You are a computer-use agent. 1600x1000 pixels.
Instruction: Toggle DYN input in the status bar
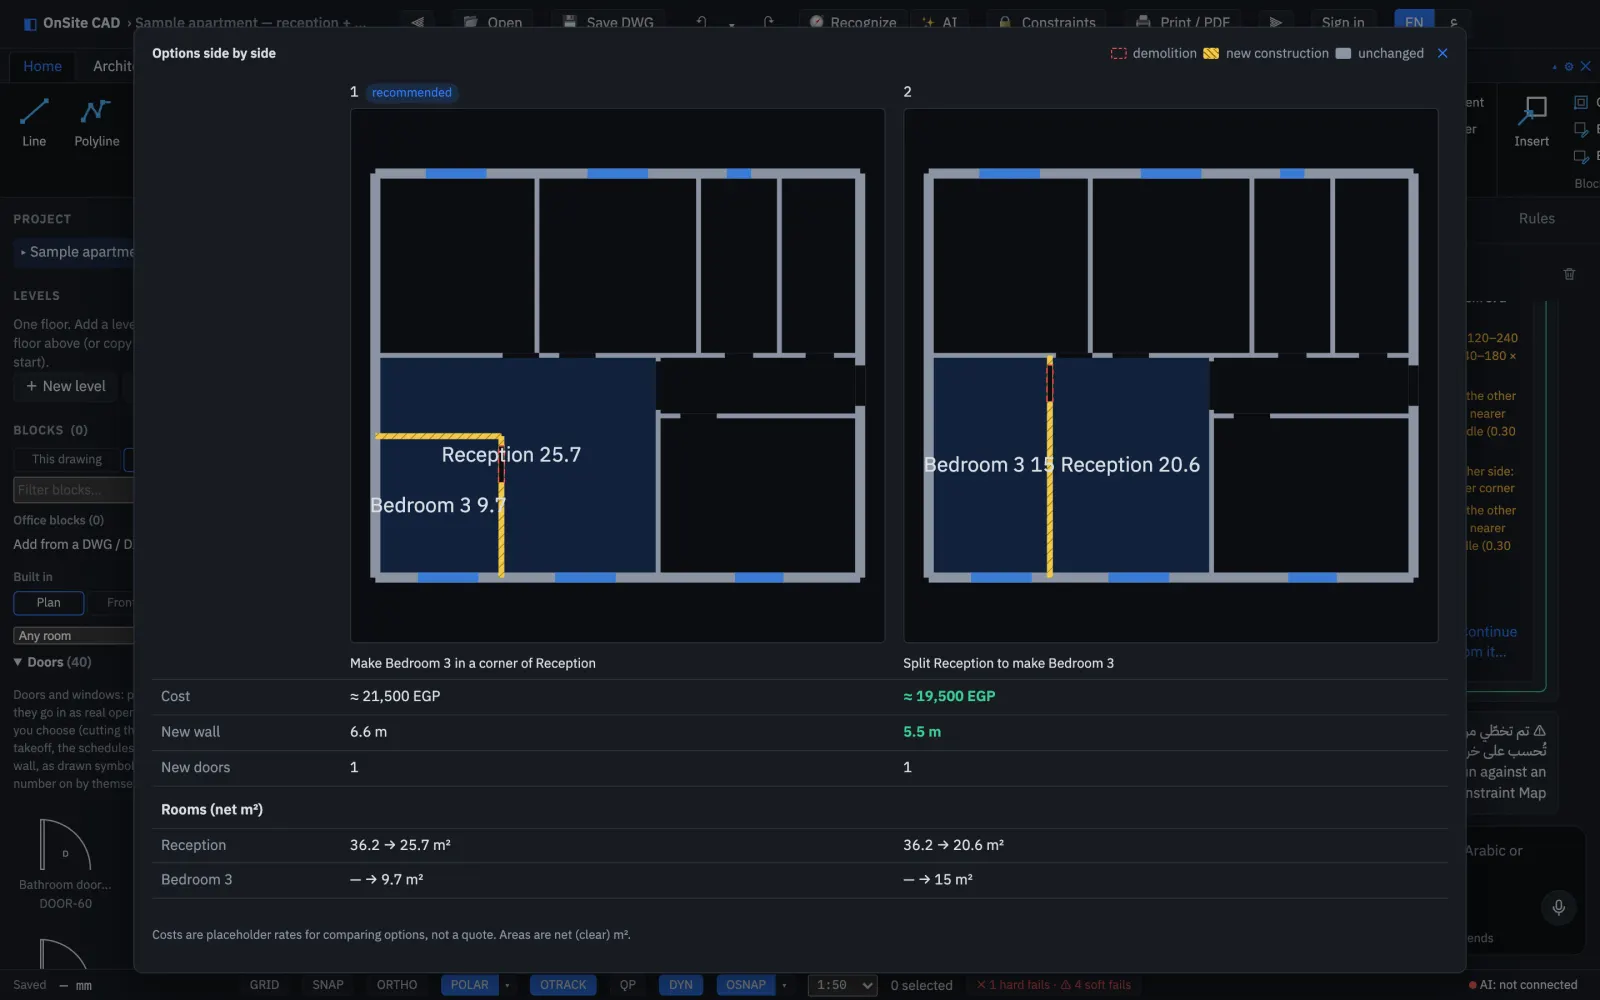pyautogui.click(x=681, y=985)
